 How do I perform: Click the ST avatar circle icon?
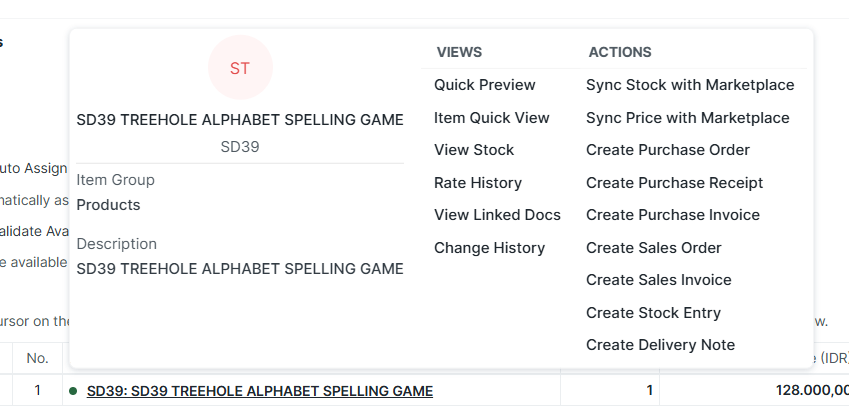240,68
